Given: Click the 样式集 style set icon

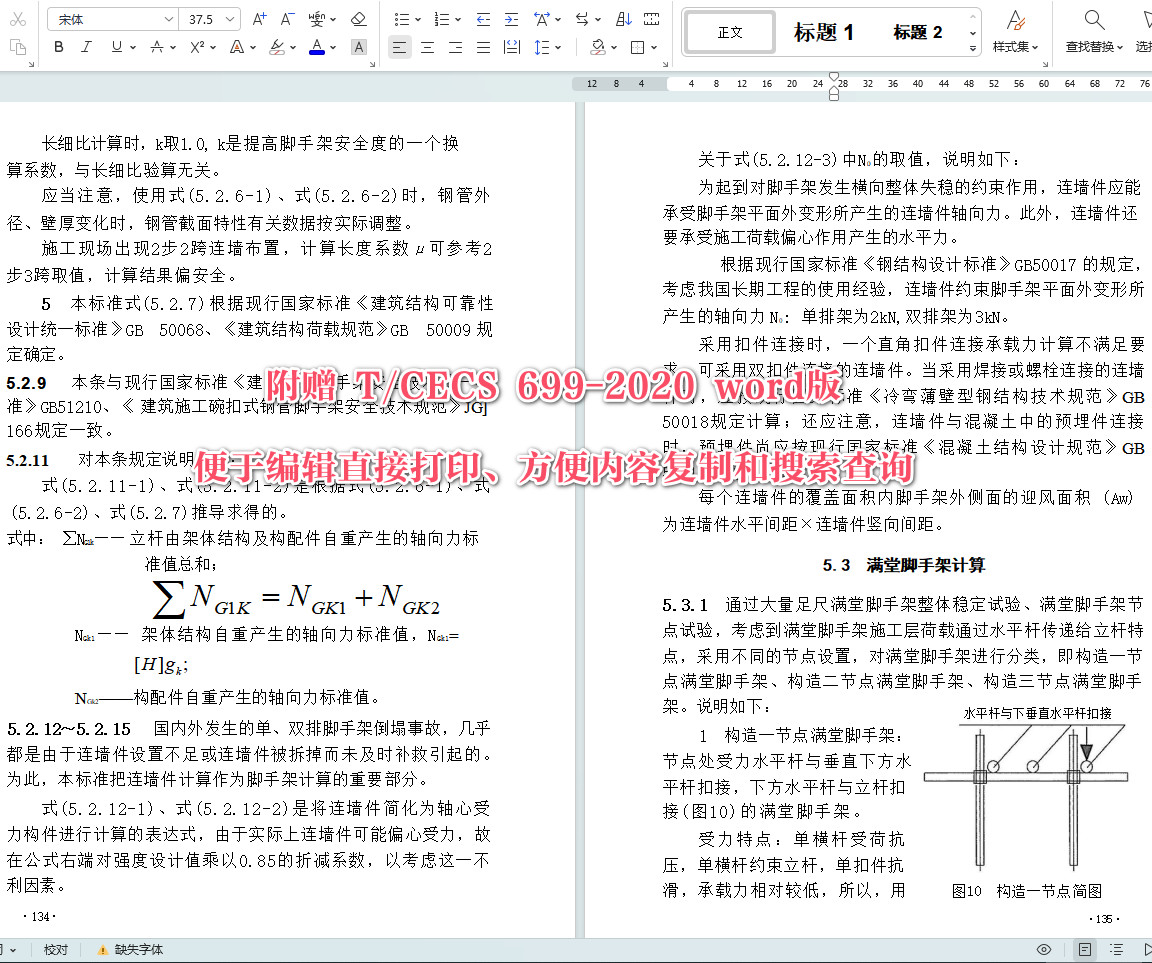Looking at the screenshot, I should (1016, 31).
